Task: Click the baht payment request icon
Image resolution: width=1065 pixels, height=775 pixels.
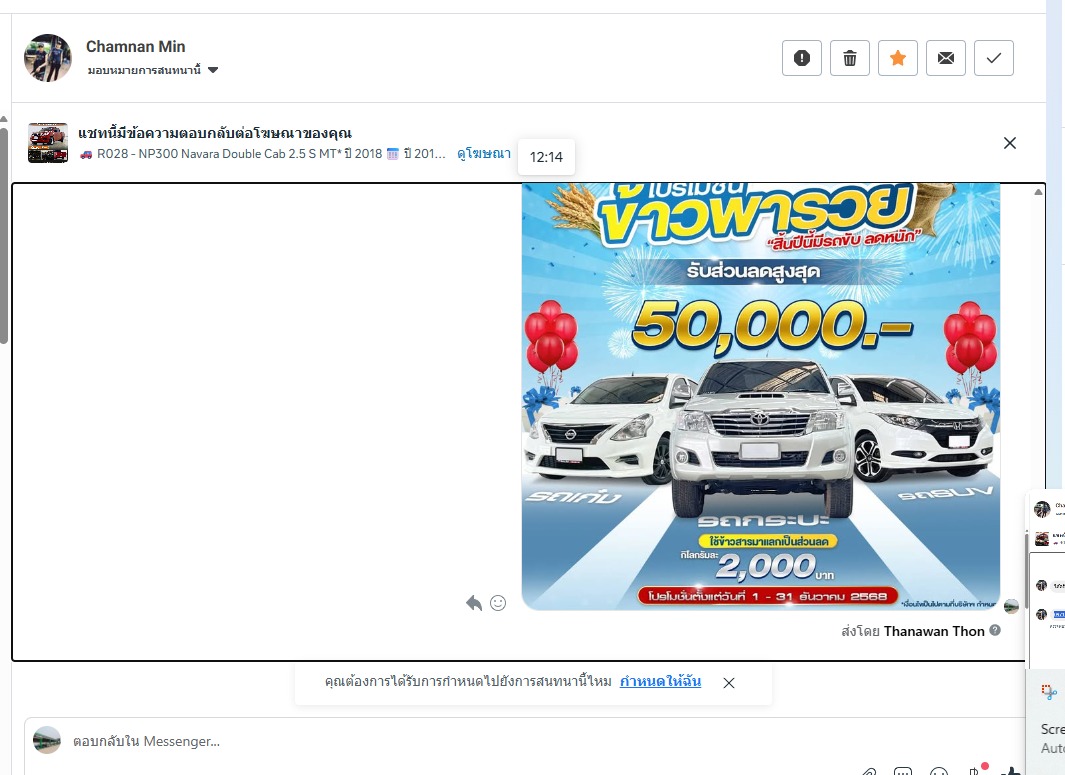Action: coord(976,770)
